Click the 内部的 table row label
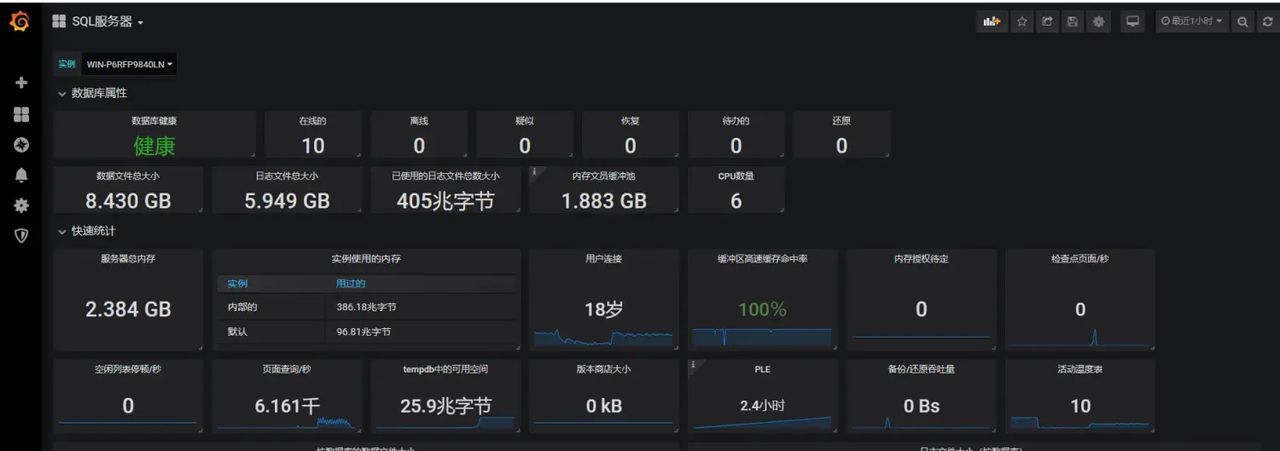Image resolution: width=1280 pixels, height=451 pixels. point(242,307)
